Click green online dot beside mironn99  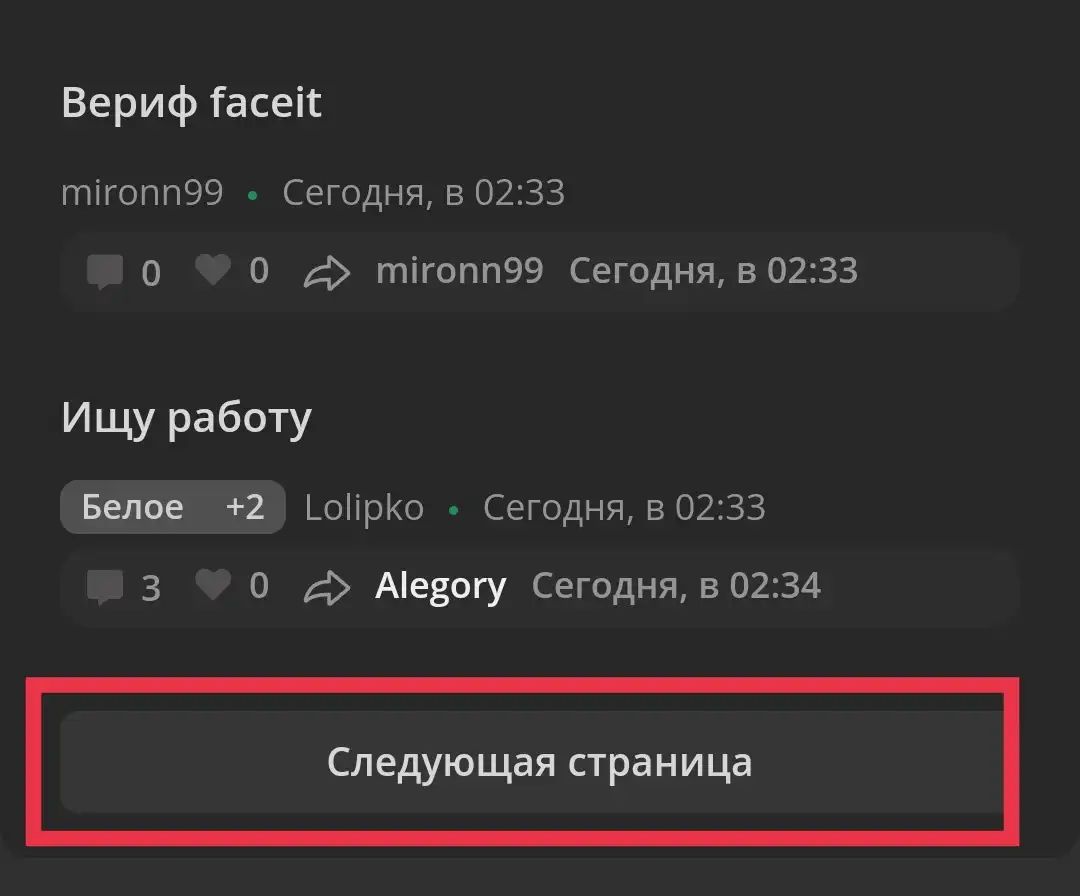[253, 196]
